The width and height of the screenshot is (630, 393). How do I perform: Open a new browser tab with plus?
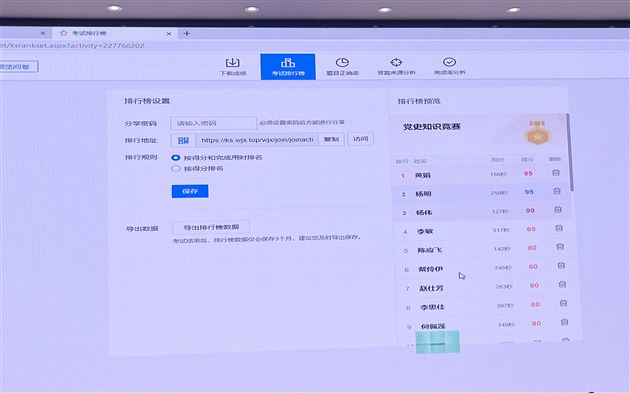pyautogui.click(x=186, y=33)
